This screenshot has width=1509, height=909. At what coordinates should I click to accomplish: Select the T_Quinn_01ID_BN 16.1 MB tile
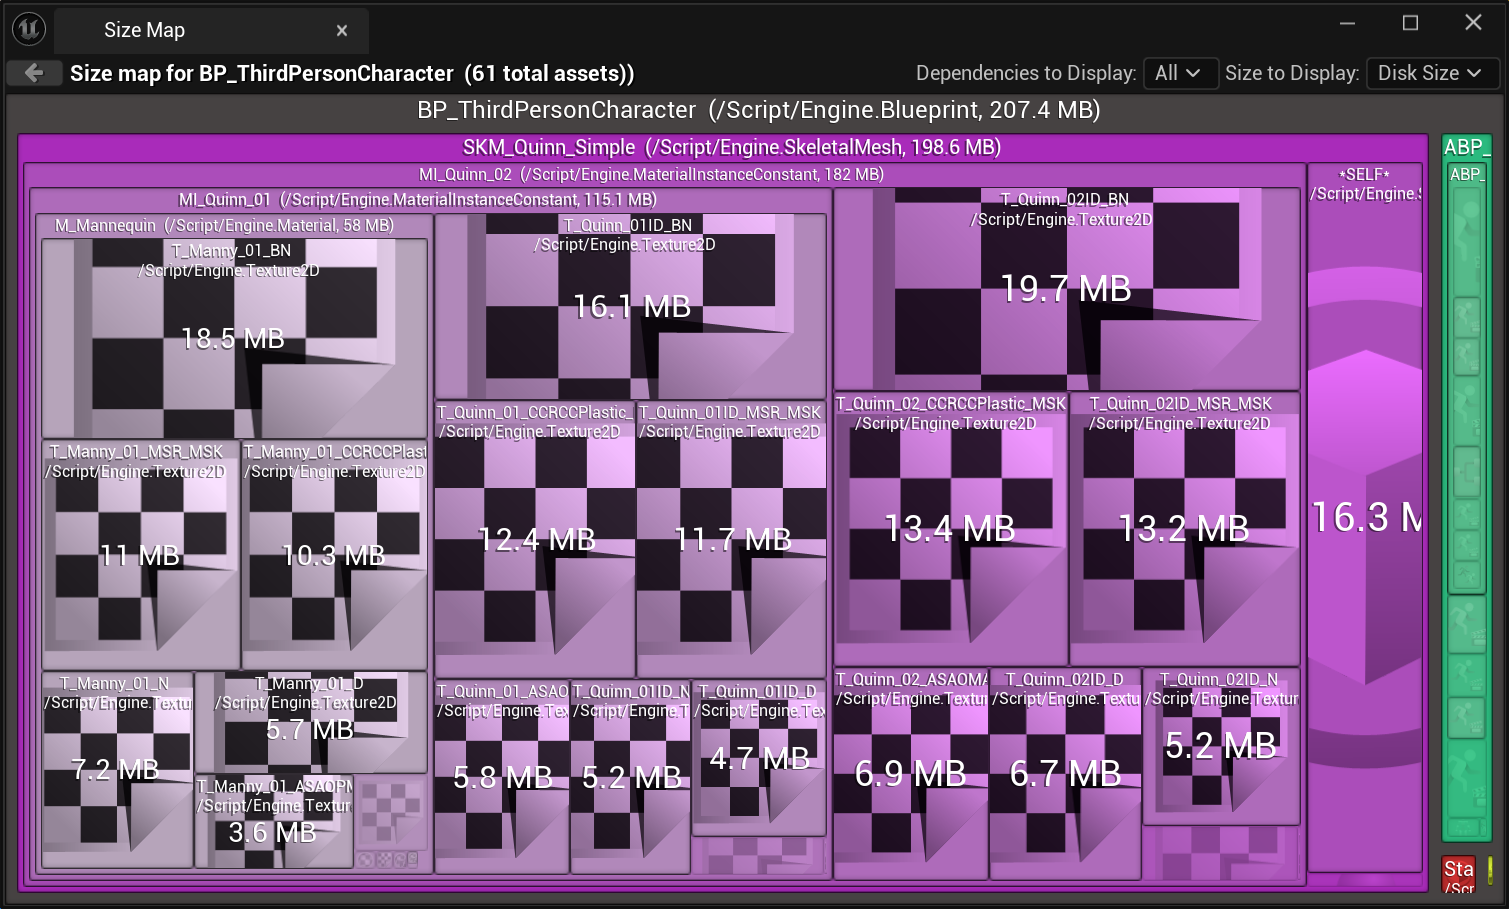(631, 306)
